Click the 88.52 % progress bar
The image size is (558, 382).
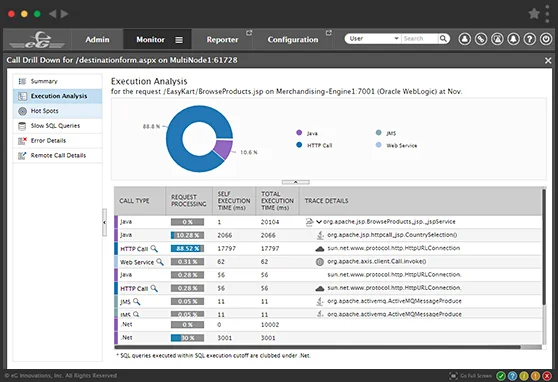[188, 248]
